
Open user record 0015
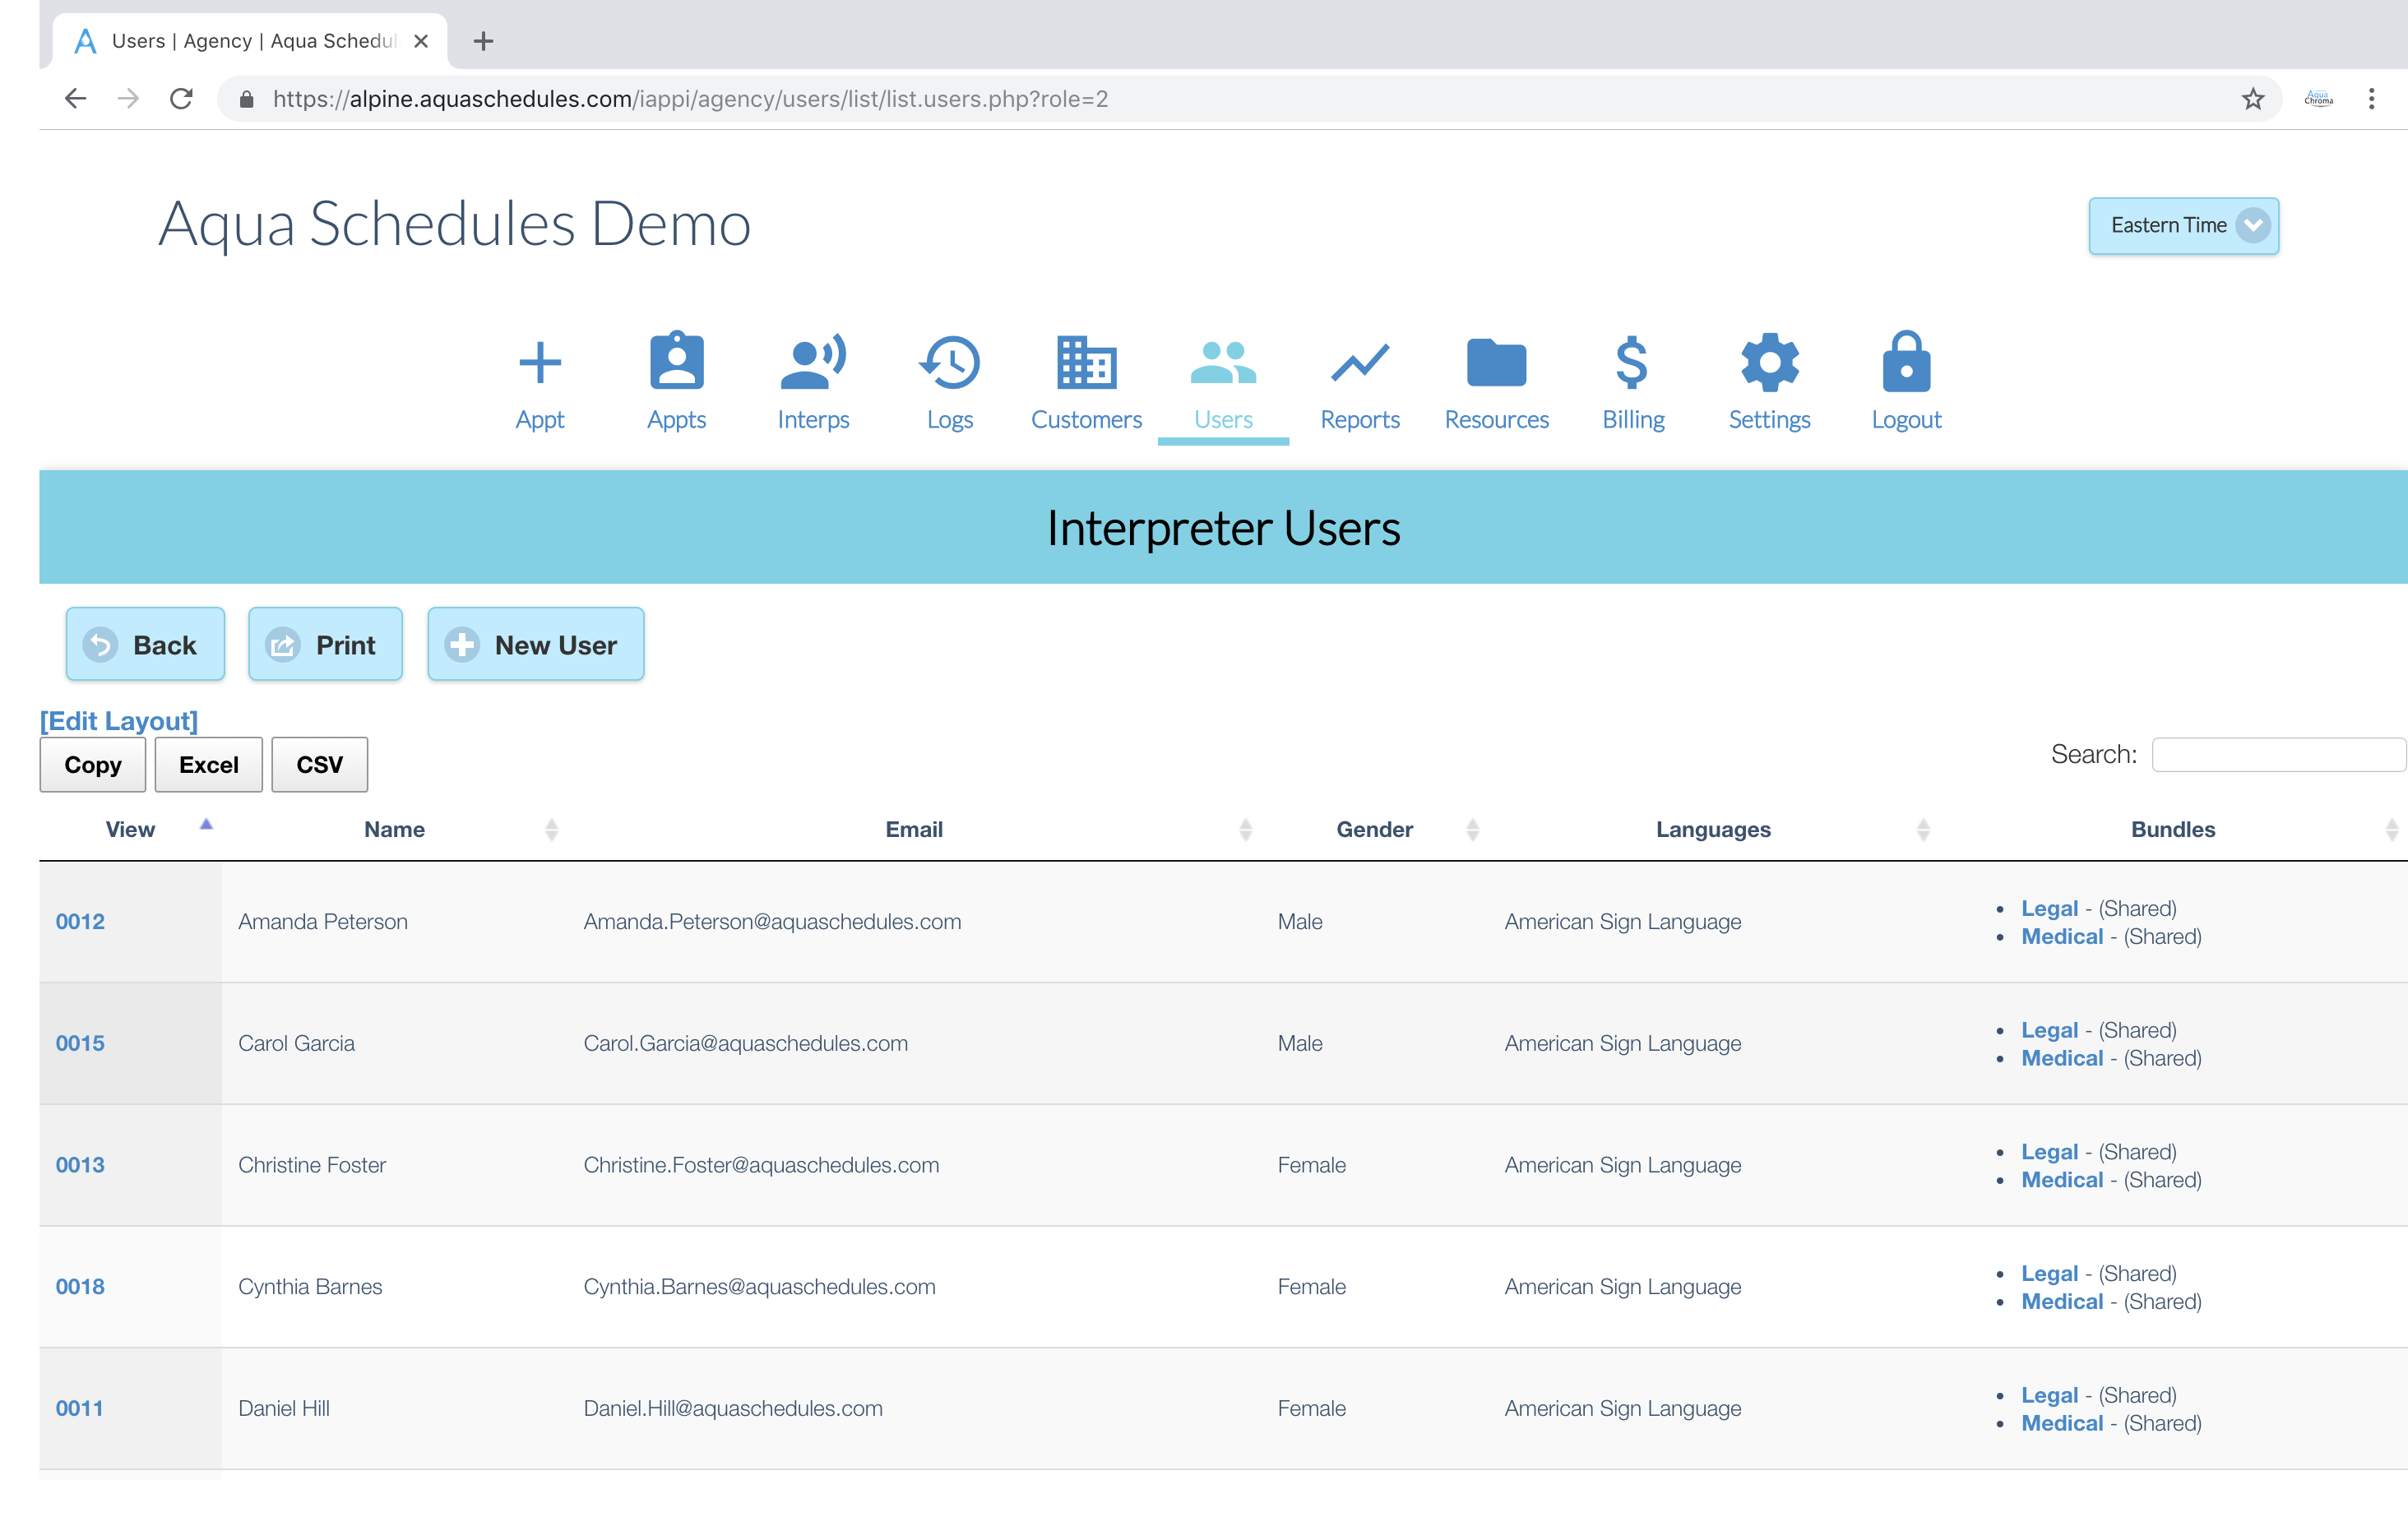tap(80, 1043)
